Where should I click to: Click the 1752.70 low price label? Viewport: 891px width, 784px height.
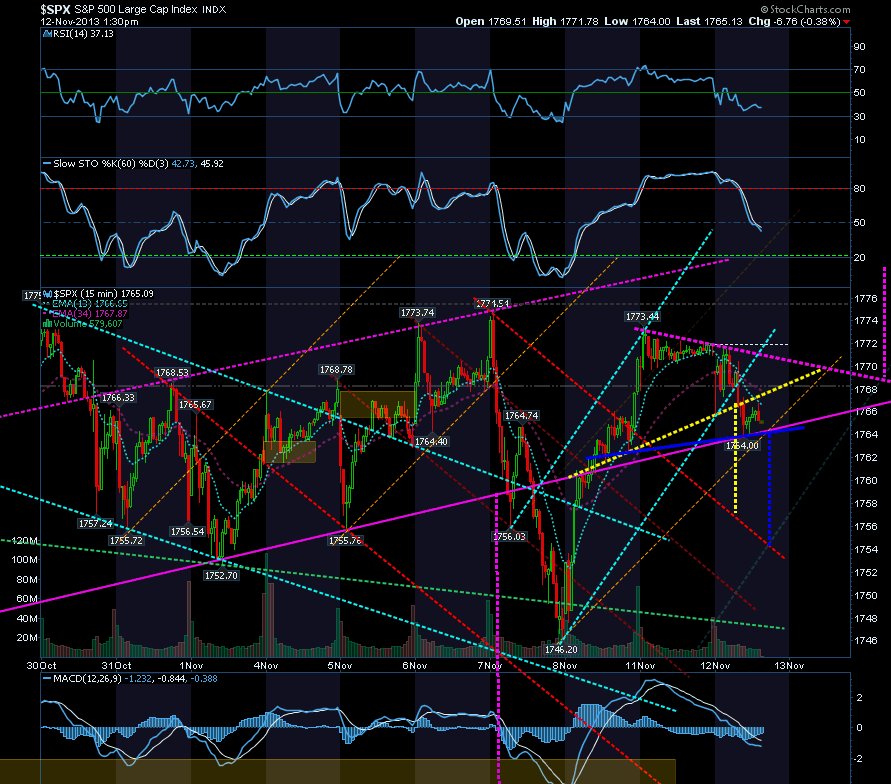[221, 576]
